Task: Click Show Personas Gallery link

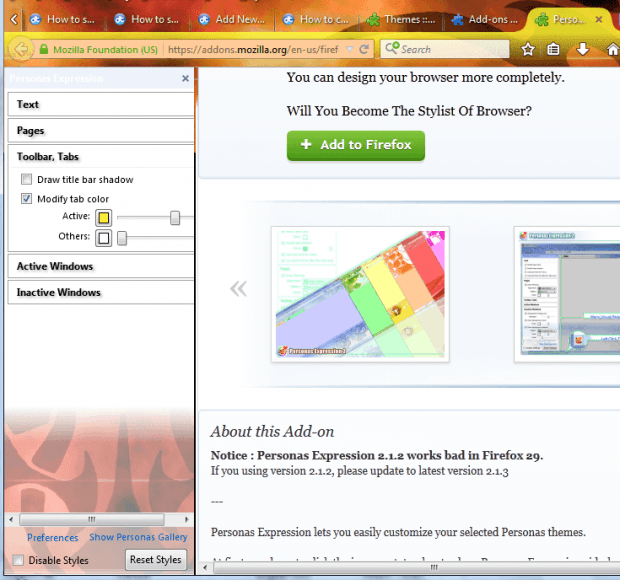Action: 138,537
